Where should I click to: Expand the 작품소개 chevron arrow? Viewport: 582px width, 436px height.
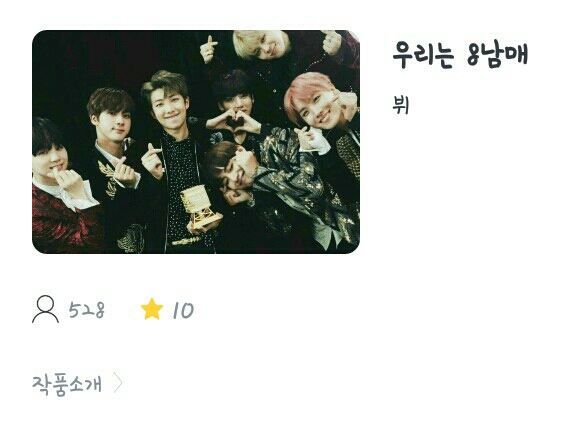pos(118,383)
